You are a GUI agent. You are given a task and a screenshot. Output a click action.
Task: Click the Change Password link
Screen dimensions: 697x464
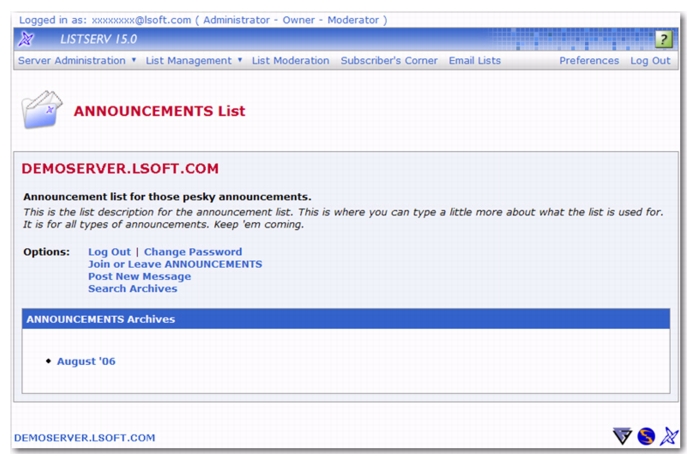coord(193,252)
